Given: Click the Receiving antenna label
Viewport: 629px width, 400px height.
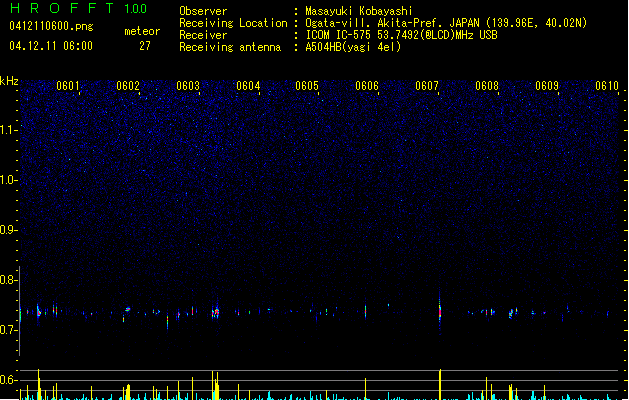Looking at the screenshot, I should pos(230,47).
